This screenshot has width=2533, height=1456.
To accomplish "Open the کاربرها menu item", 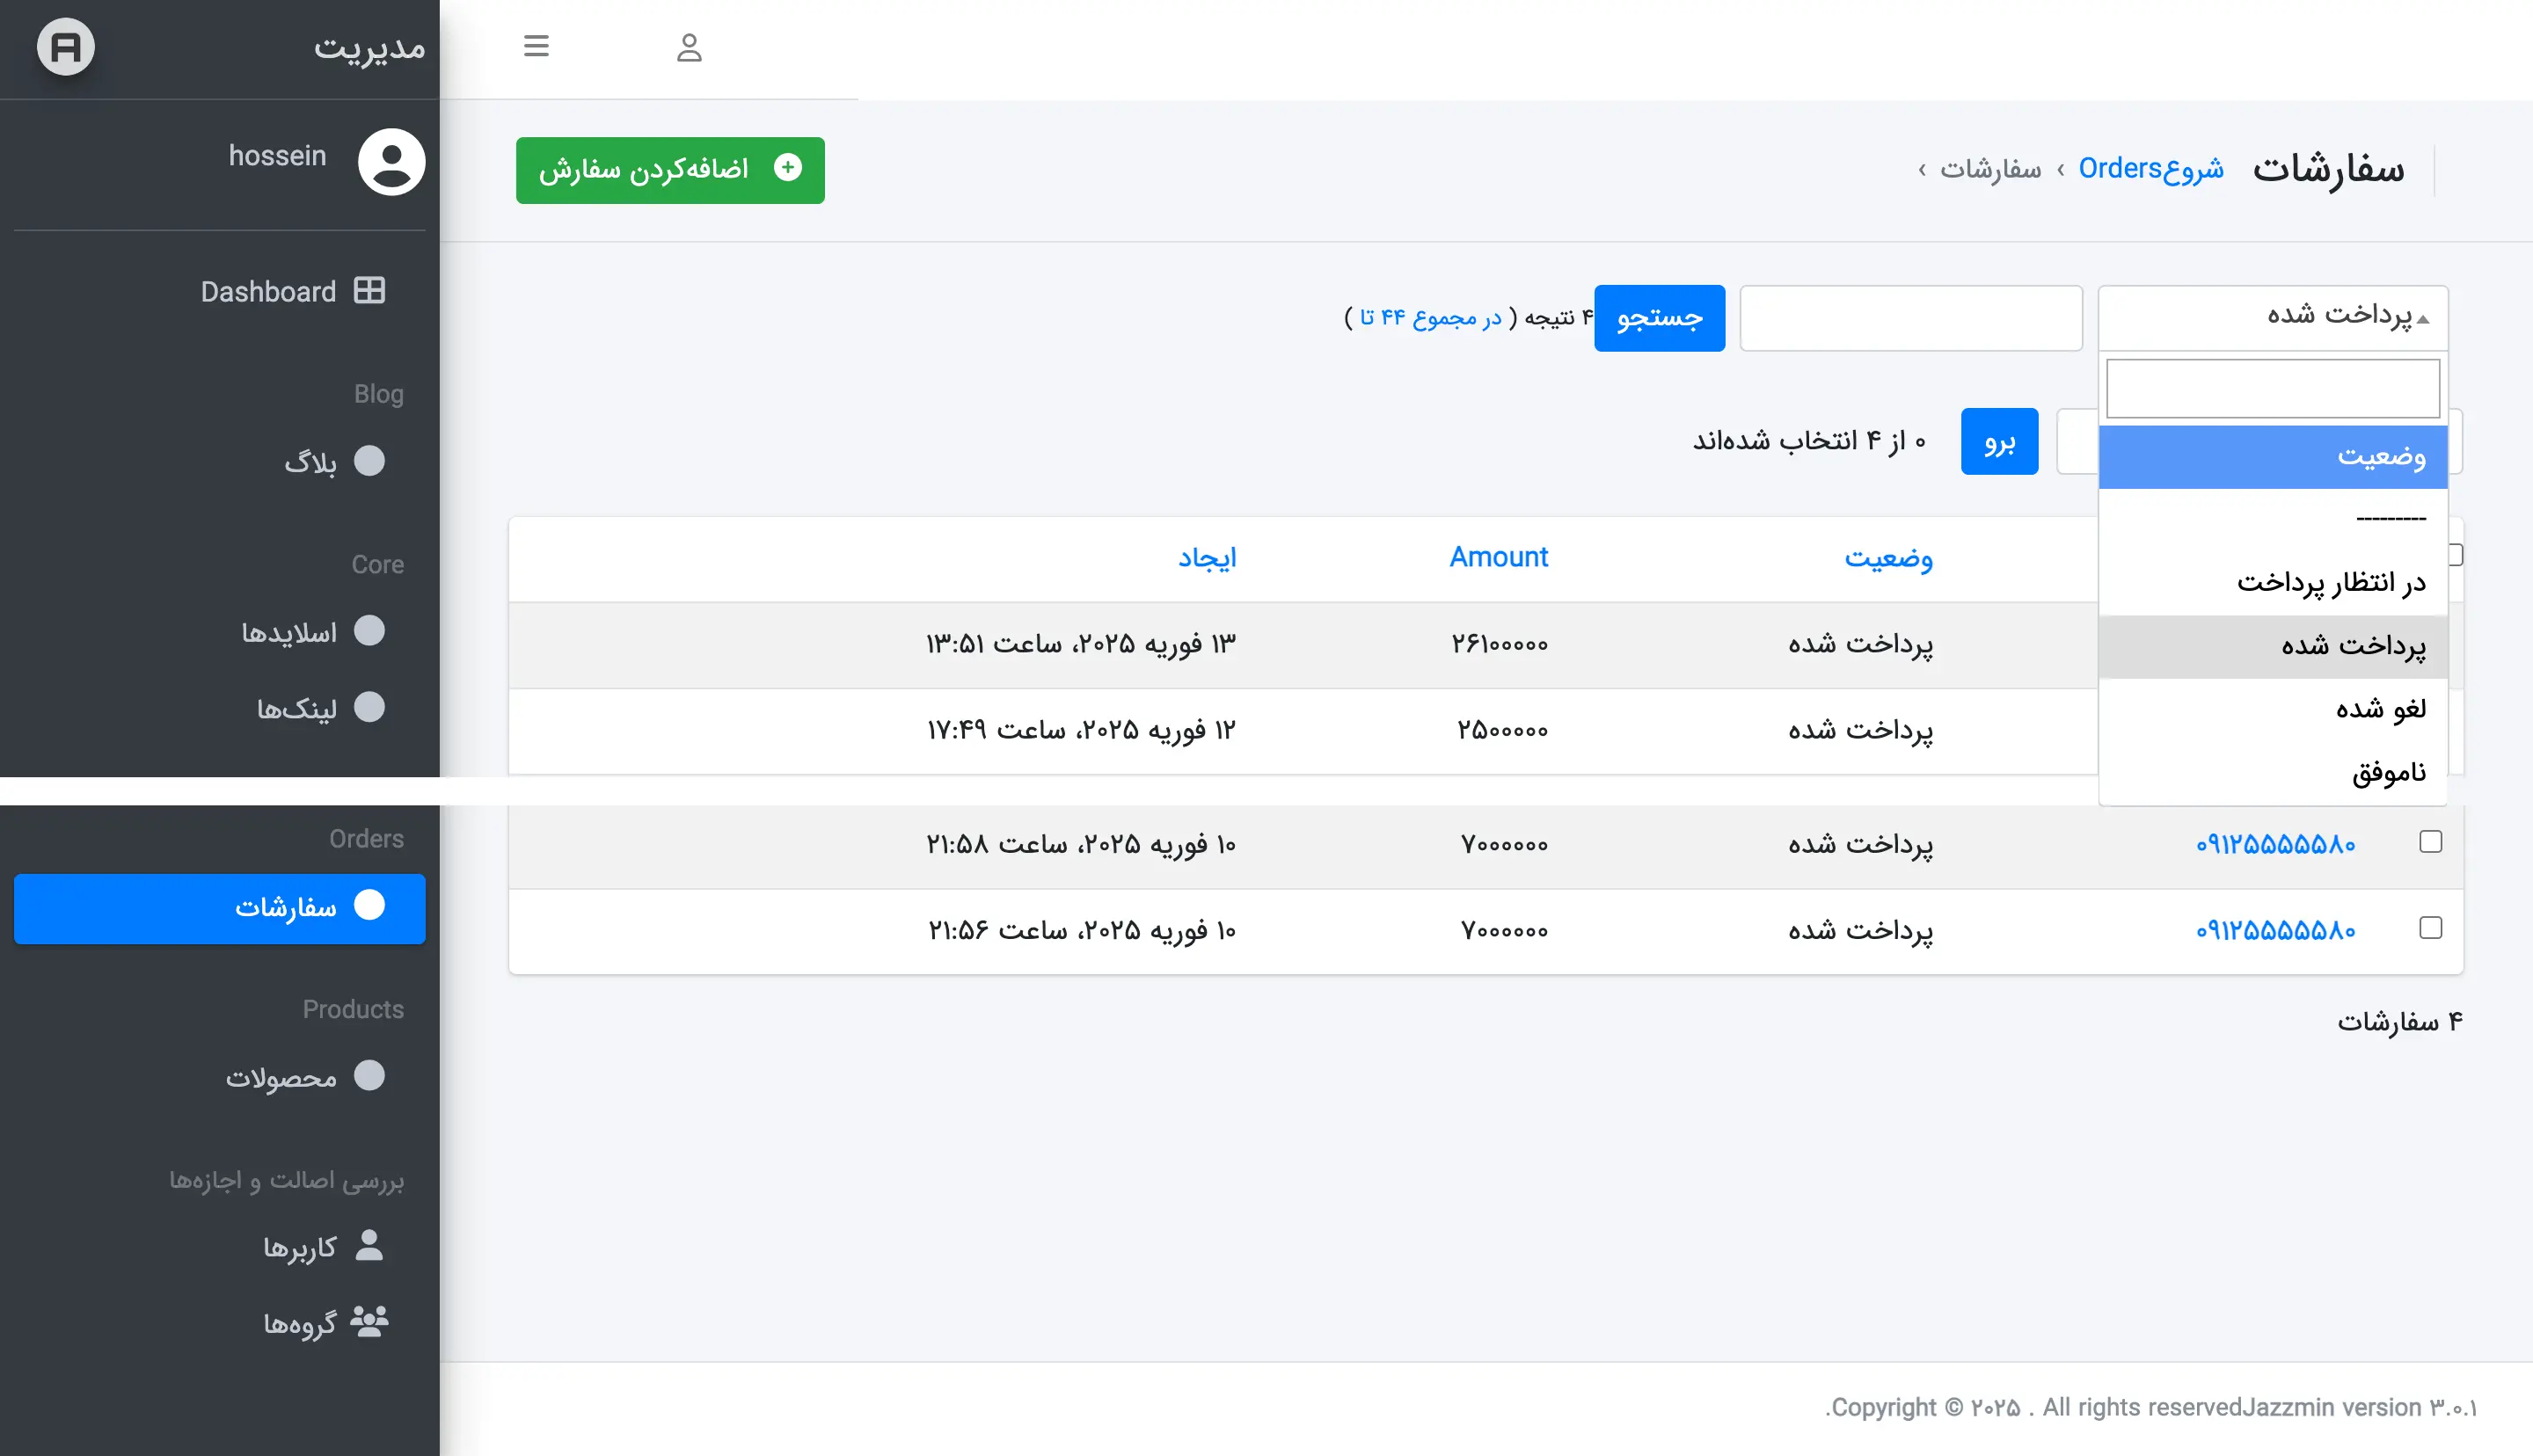I will pyautogui.click(x=220, y=1247).
